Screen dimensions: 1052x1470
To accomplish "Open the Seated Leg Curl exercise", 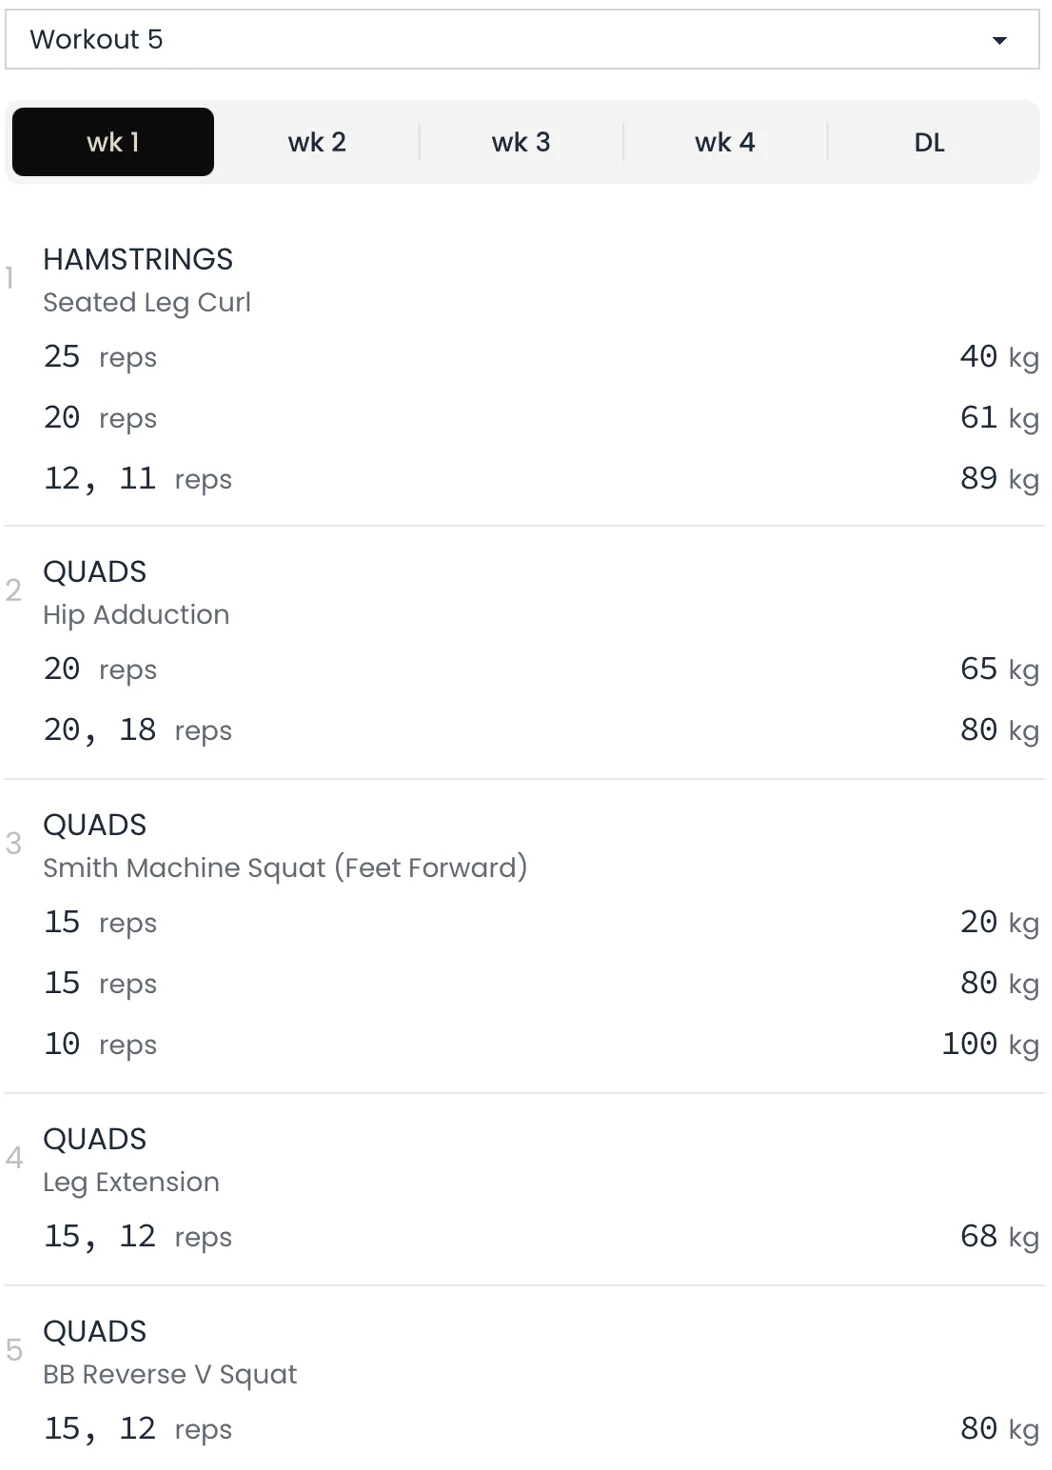I will pos(147,302).
